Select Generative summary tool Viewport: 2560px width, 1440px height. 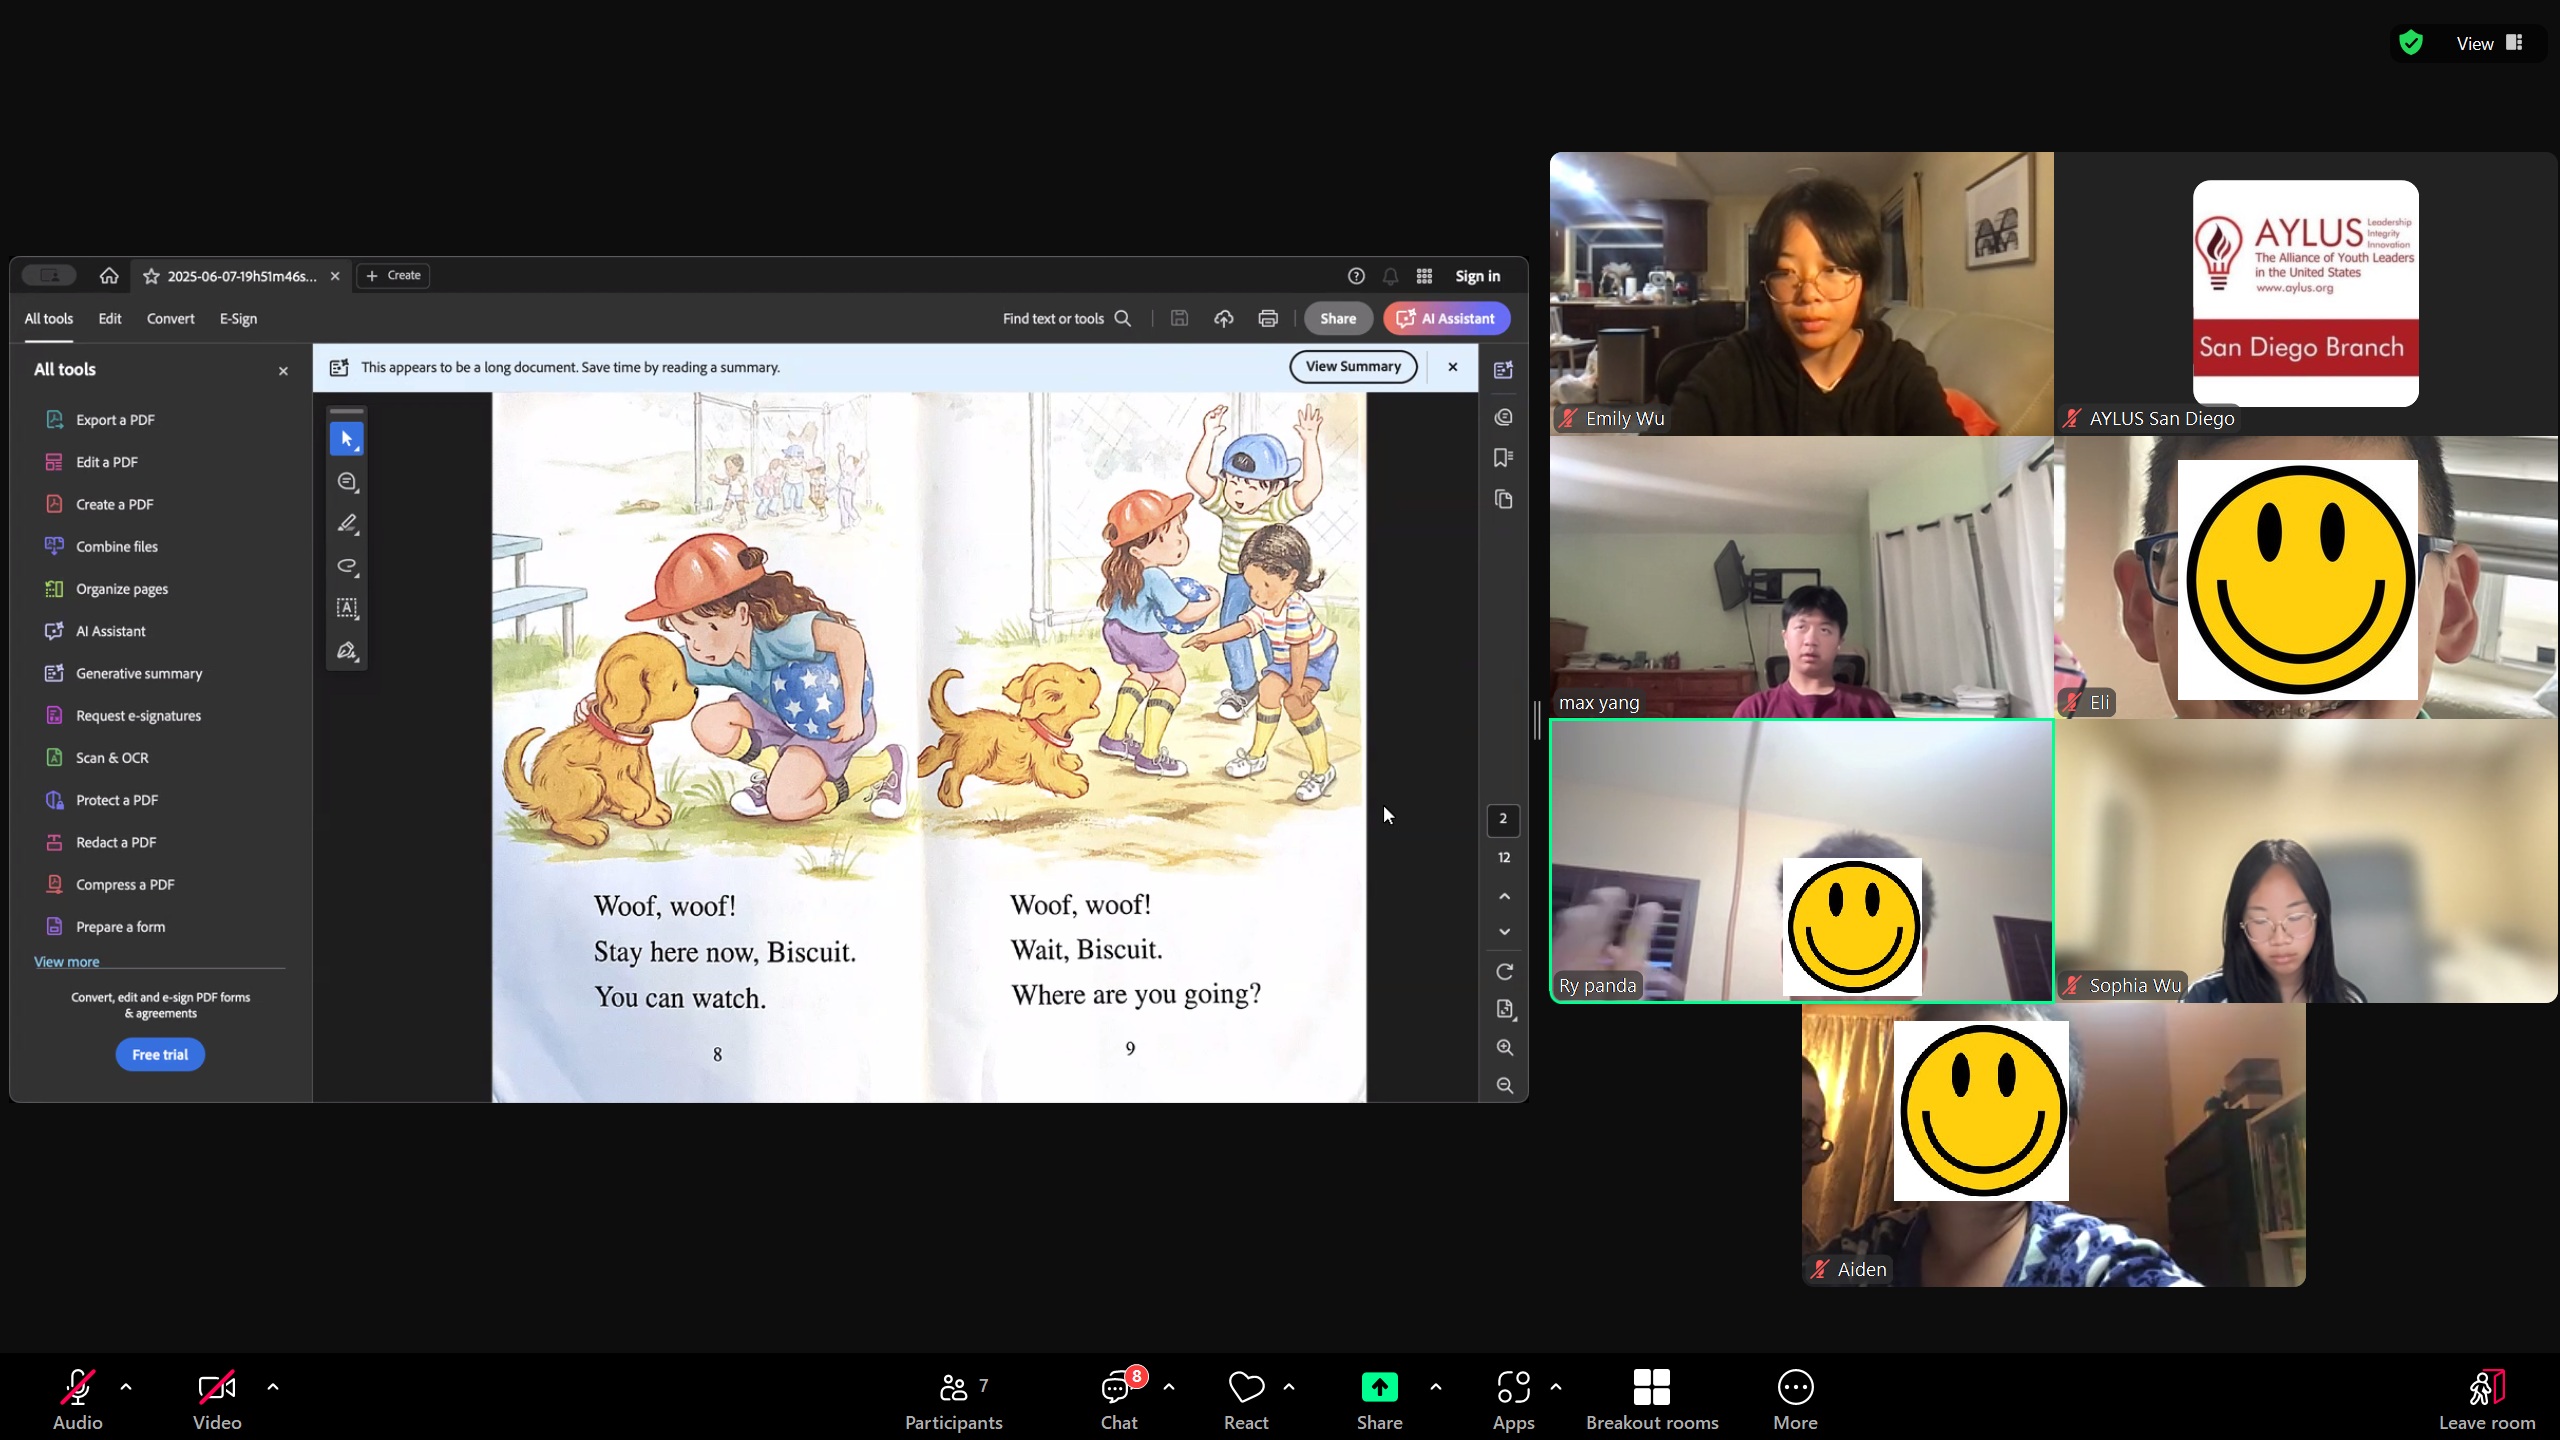[123, 673]
